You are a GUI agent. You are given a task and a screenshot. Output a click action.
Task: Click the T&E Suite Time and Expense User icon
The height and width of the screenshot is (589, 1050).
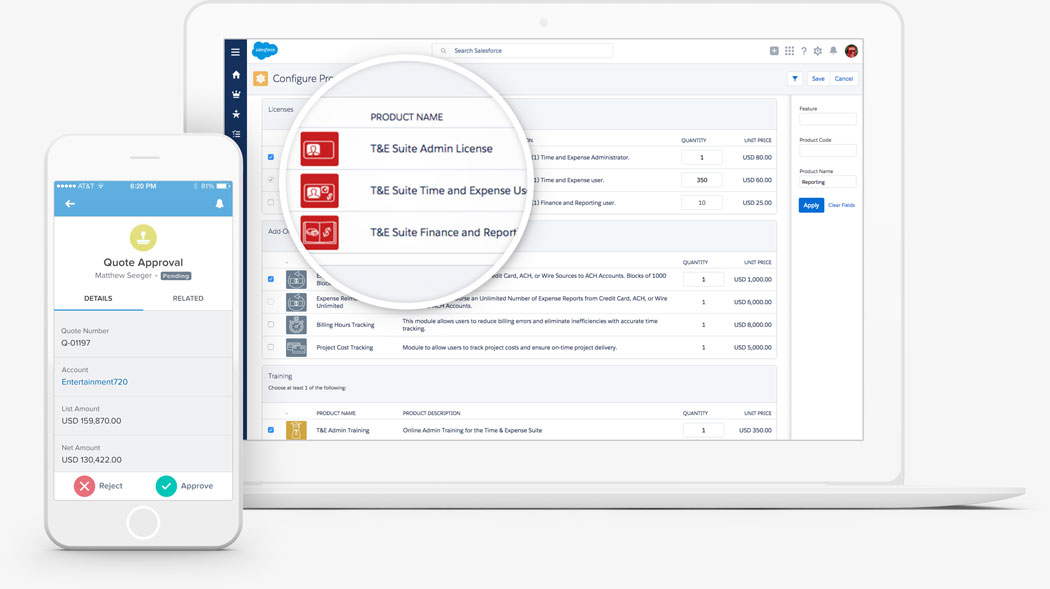pyautogui.click(x=319, y=191)
